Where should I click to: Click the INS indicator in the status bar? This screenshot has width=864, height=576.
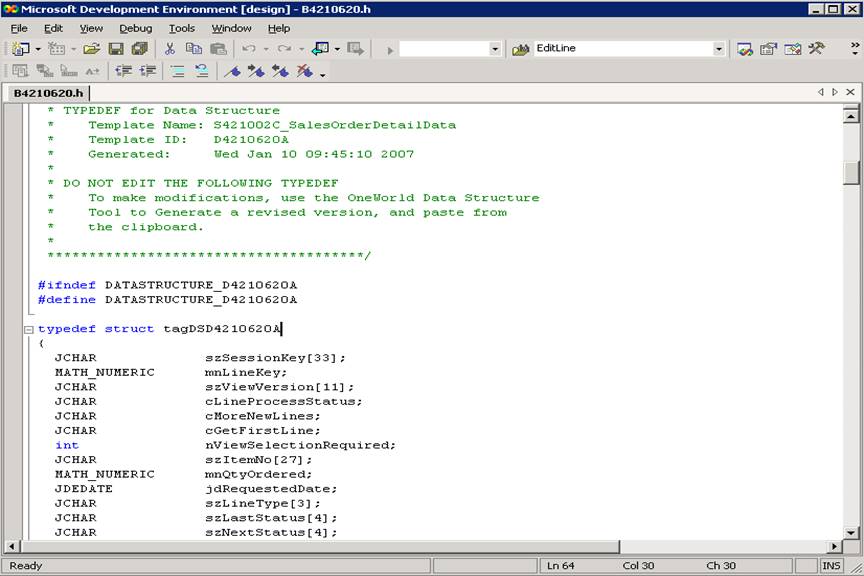(x=831, y=566)
